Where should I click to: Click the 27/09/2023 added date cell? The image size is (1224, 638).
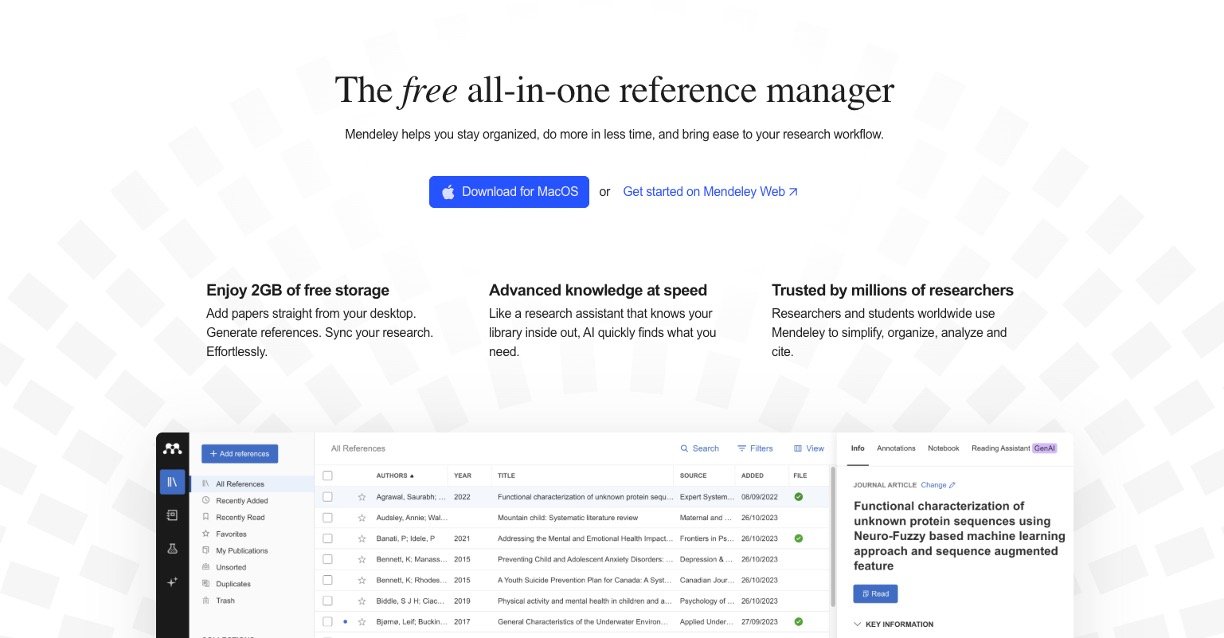tap(759, 622)
